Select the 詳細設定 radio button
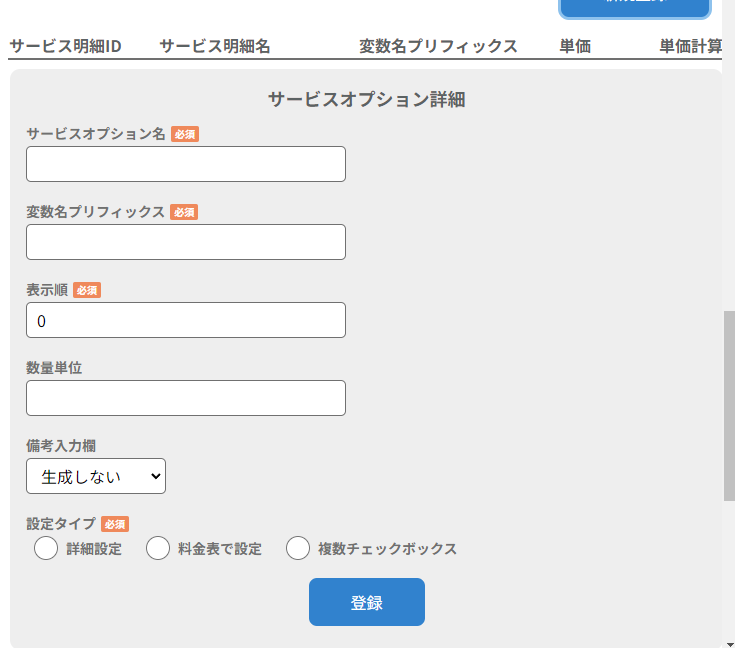 pos(46,549)
